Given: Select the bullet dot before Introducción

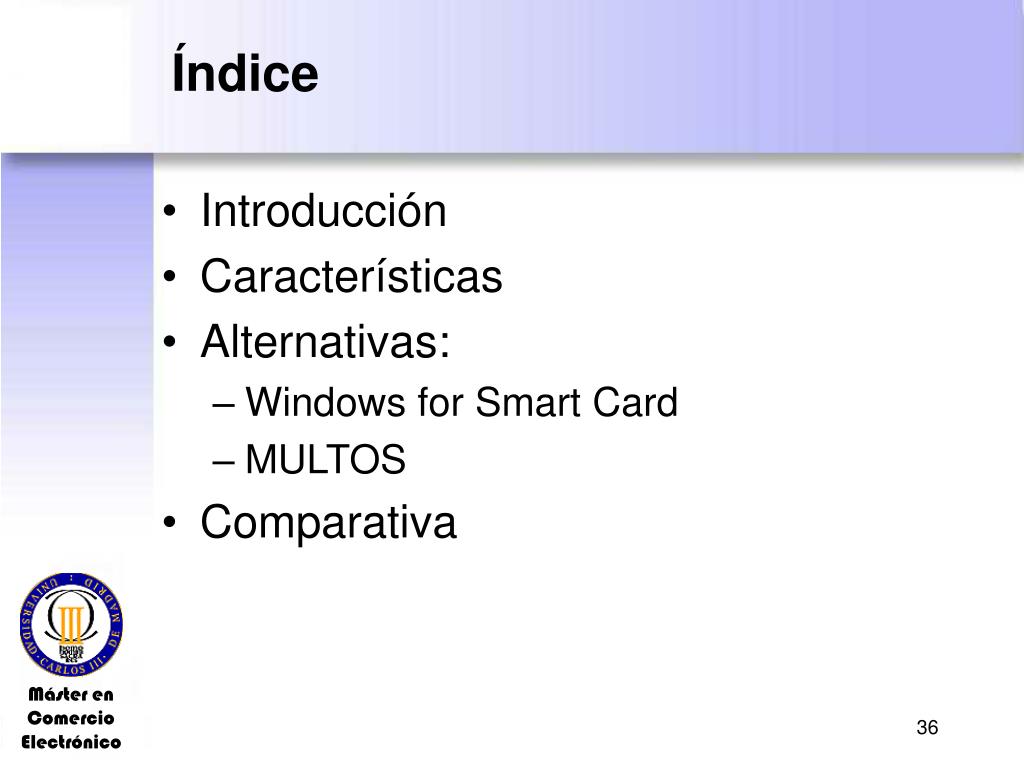Looking at the screenshot, I should [170, 212].
